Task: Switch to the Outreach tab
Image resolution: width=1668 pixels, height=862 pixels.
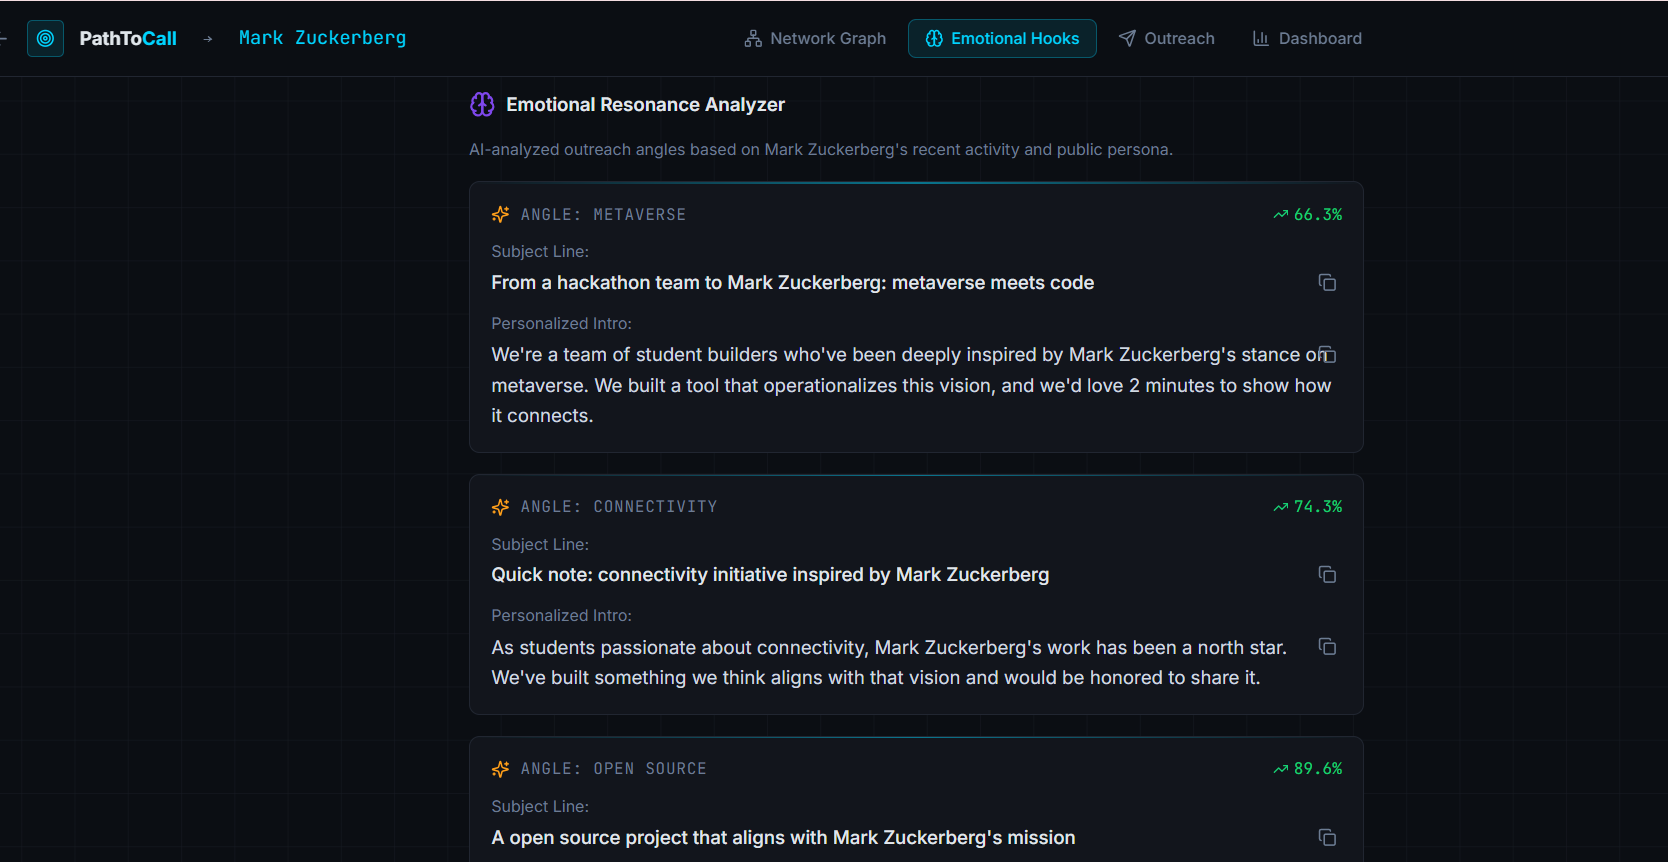Action: 1166,39
